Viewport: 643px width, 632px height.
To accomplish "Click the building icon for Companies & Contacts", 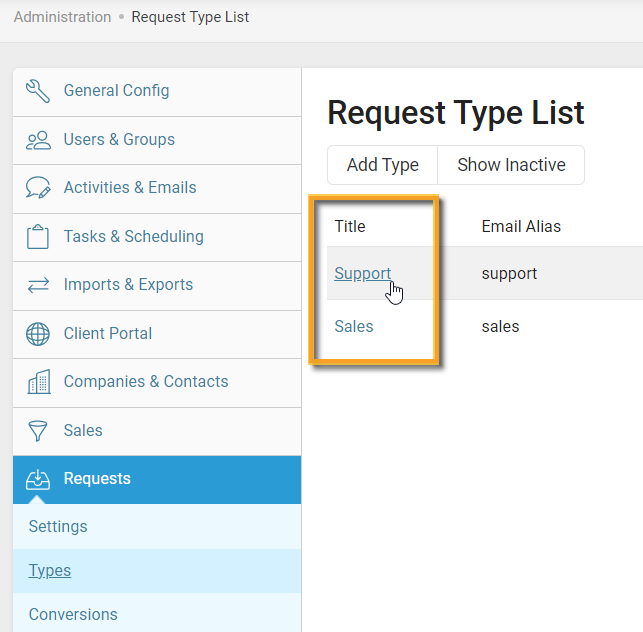I will (x=38, y=382).
